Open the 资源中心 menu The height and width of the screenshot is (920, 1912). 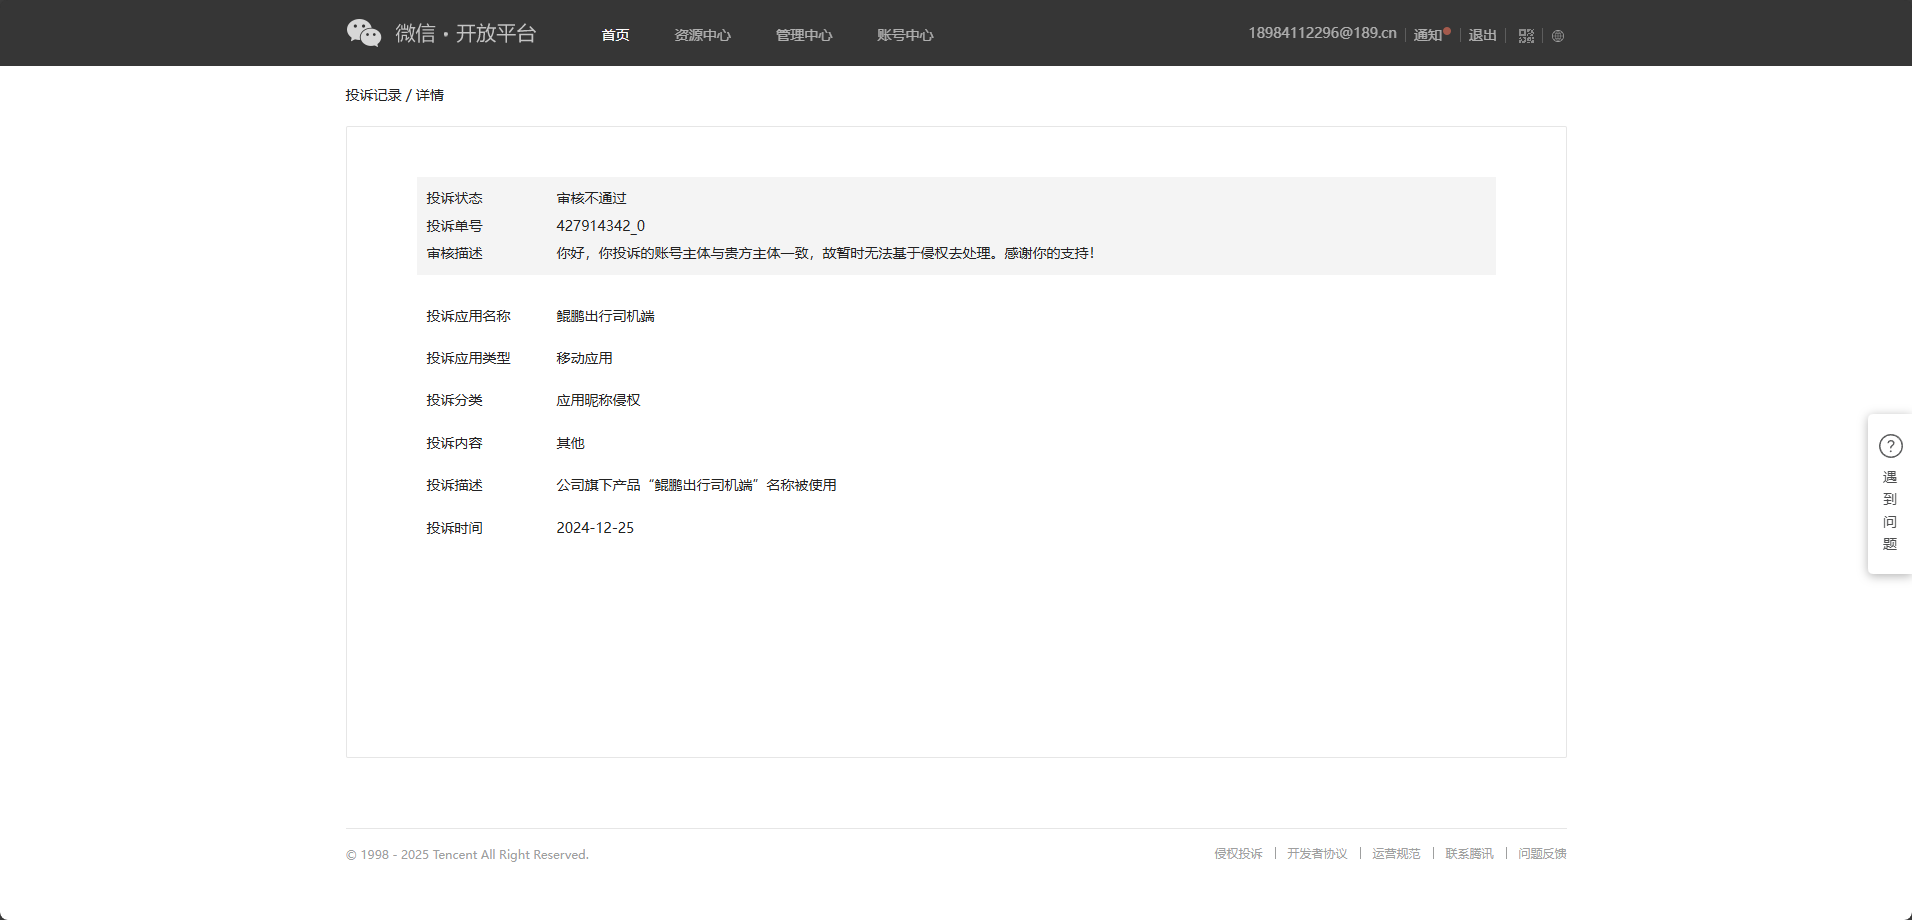tap(702, 35)
